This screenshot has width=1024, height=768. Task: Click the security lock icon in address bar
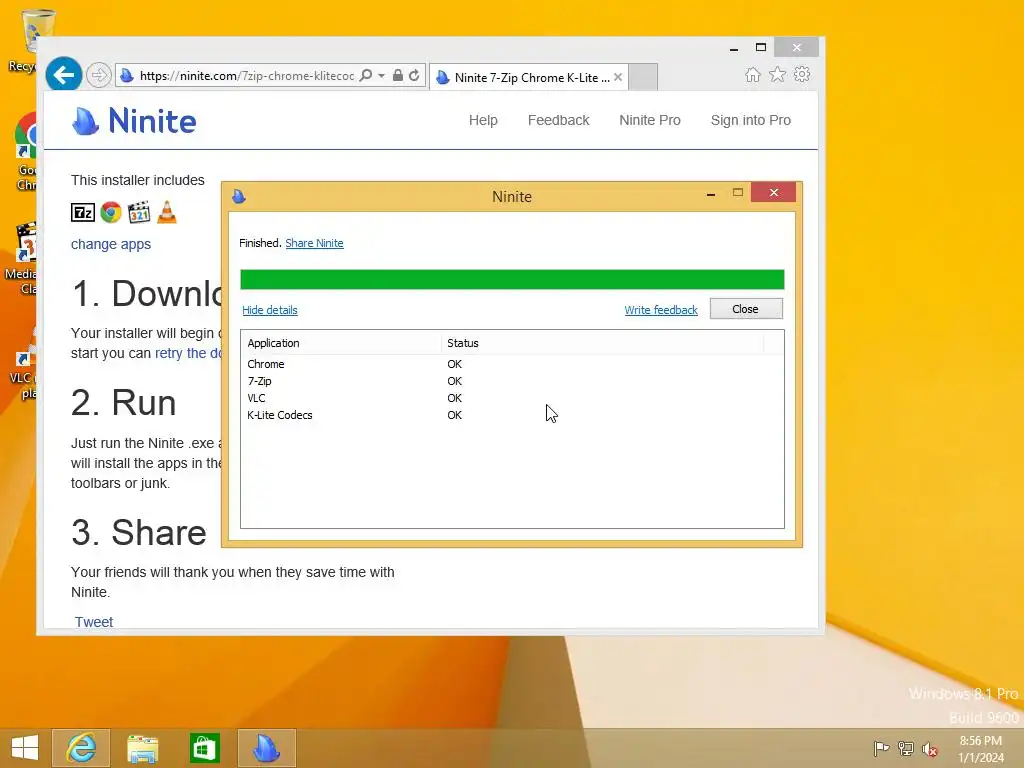pos(397,75)
